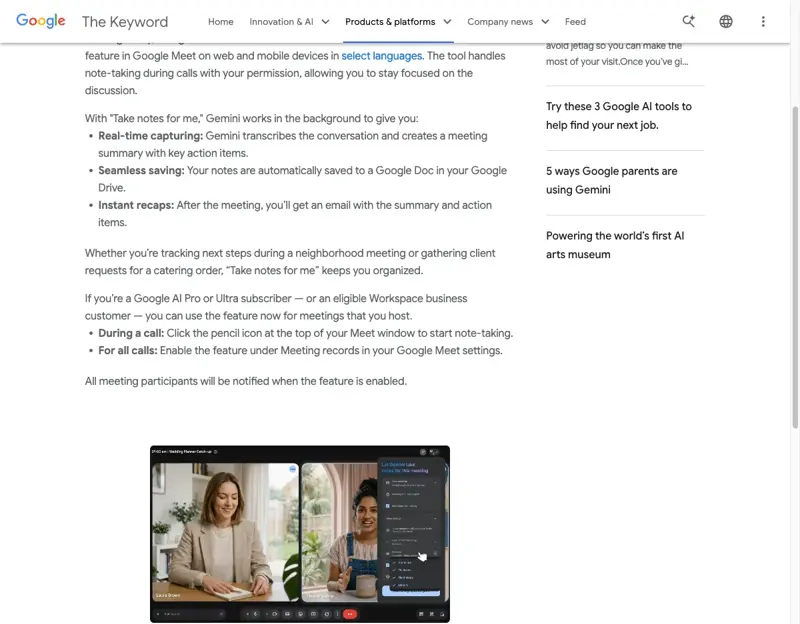Open the globe language selector
This screenshot has width=800, height=624.
(x=726, y=21)
